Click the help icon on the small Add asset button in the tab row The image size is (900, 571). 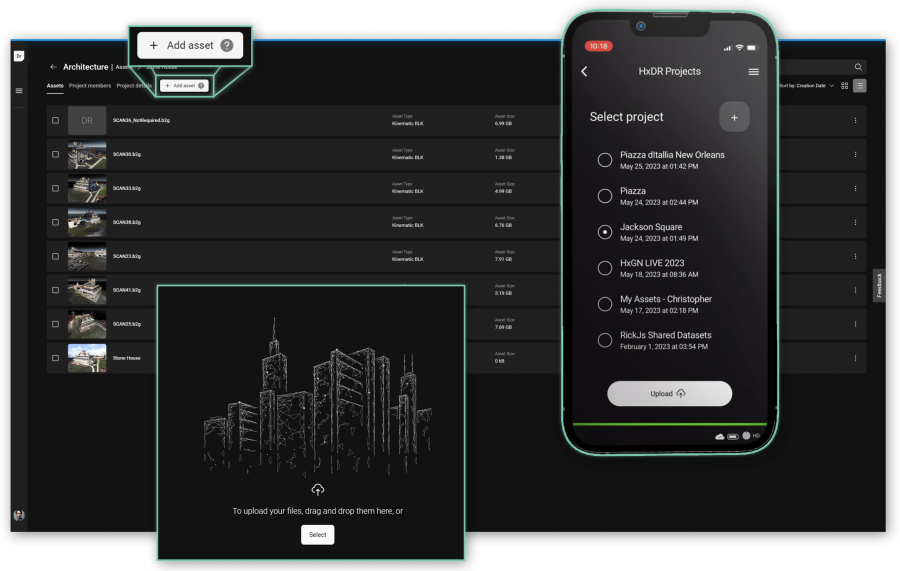[x=201, y=86]
